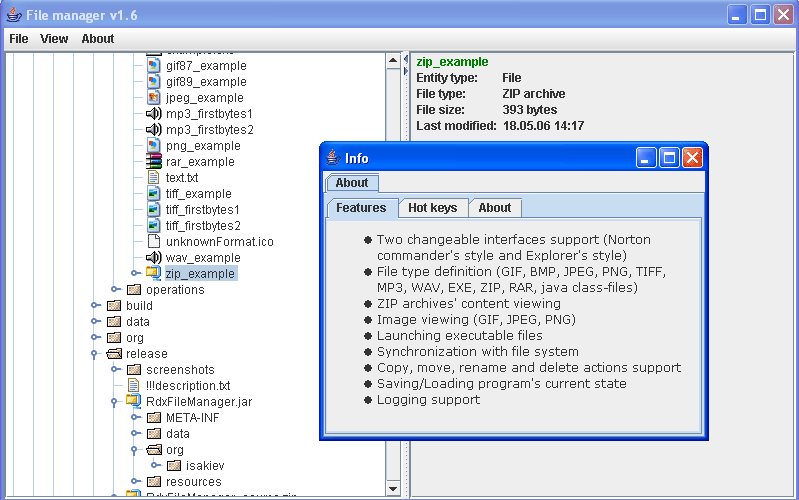Select the tiff_firstbytes2 file name
Viewport: 799px width, 500px height.
coord(203,225)
